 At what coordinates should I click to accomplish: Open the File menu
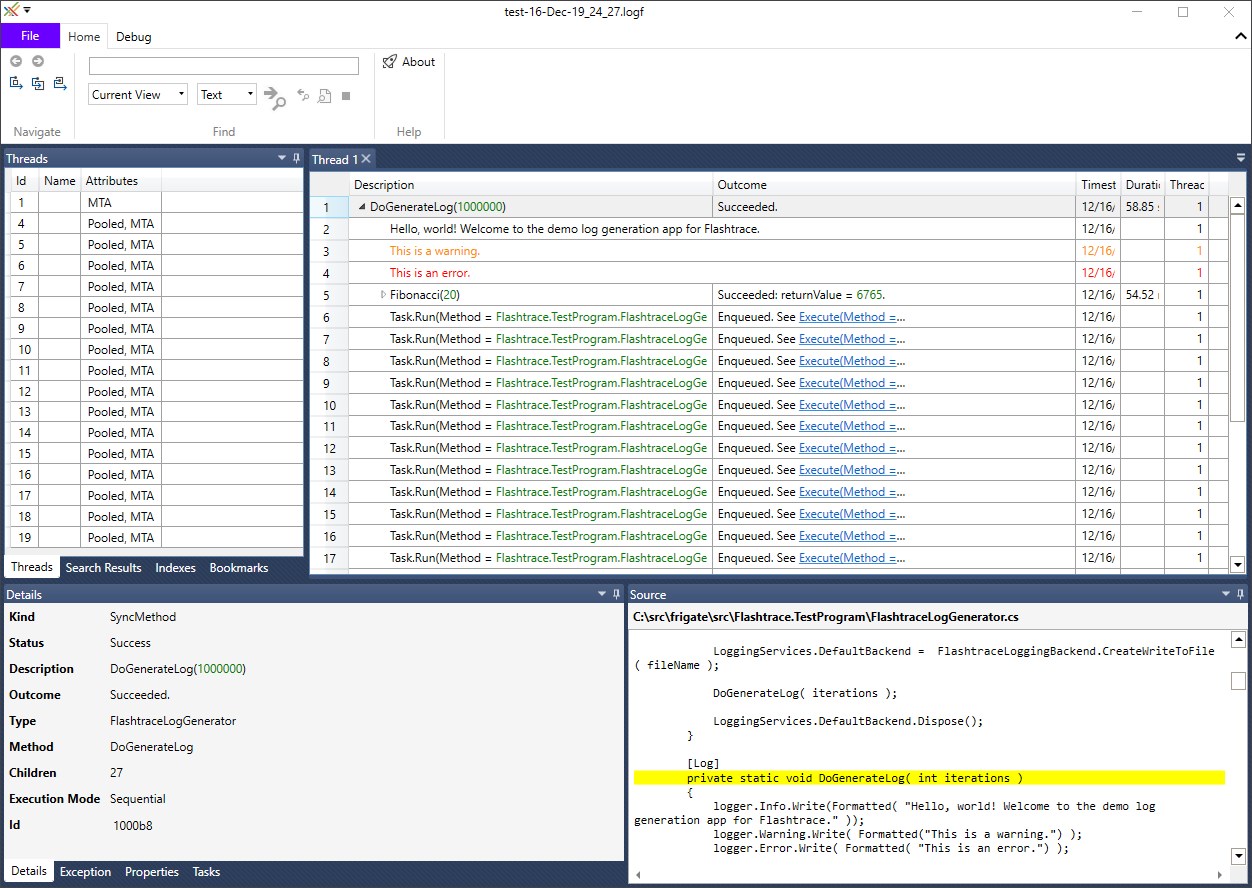[30, 36]
